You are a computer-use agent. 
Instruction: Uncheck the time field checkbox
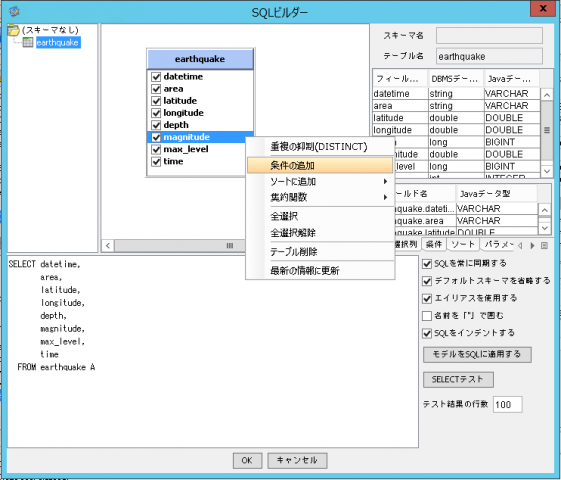click(x=156, y=161)
